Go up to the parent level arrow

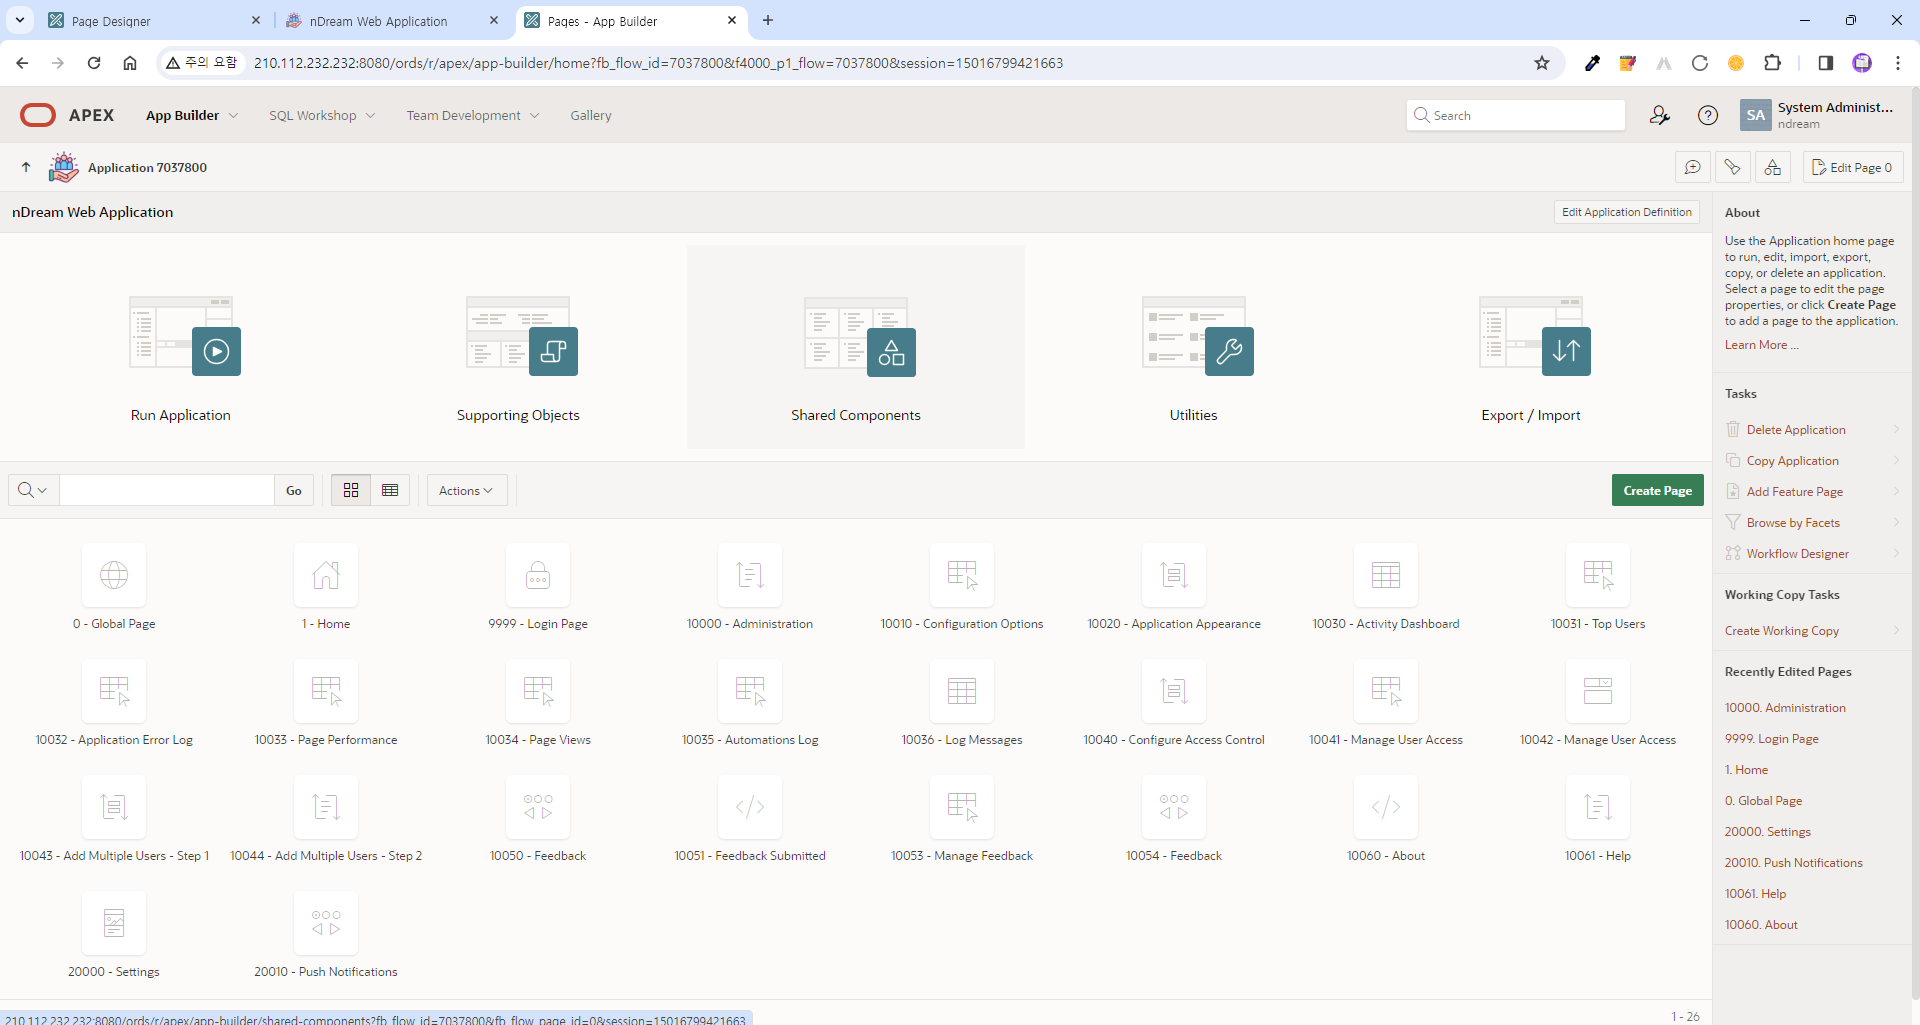tap(26, 167)
